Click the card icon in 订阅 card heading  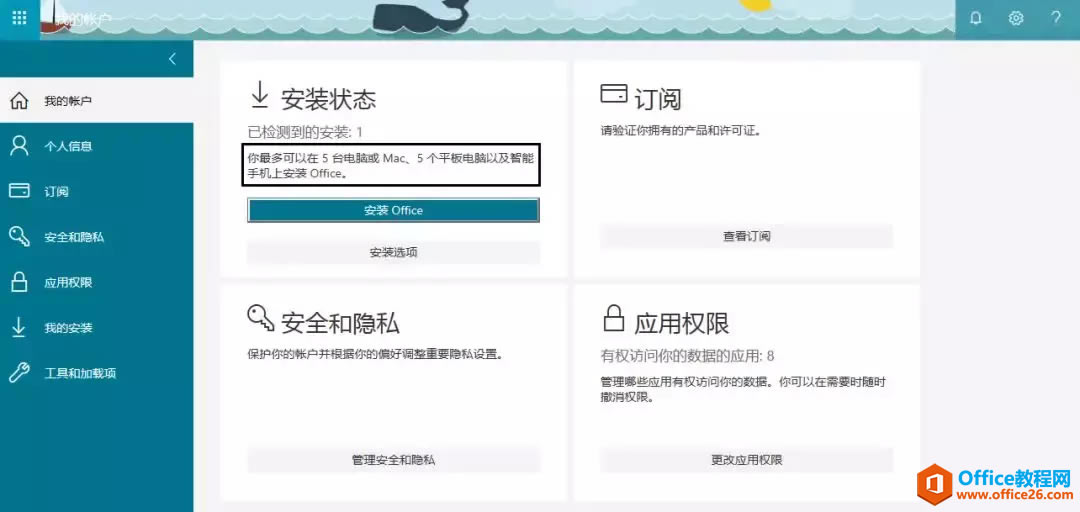tap(614, 94)
